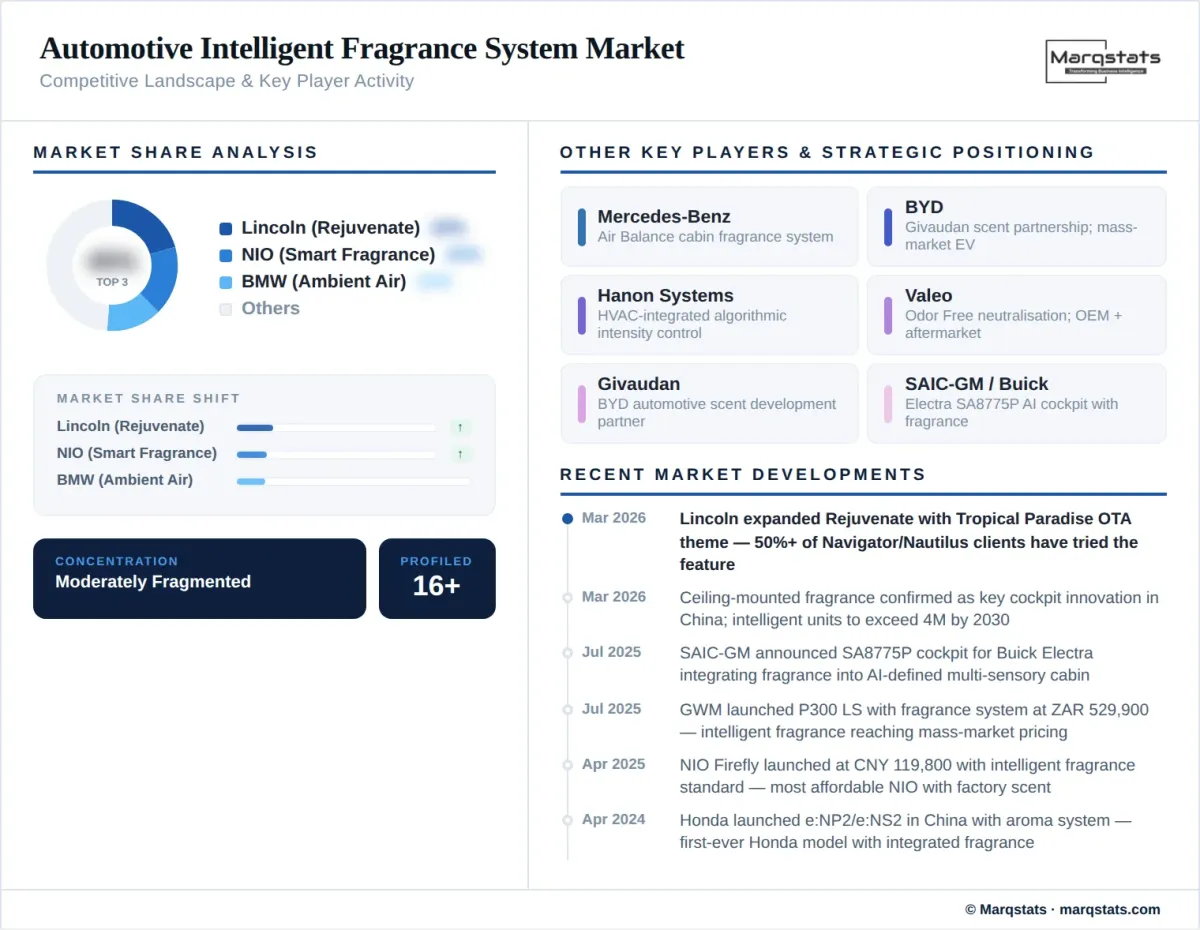The height and width of the screenshot is (930, 1200).
Task: Select the SAIC-GM SA8775P cockpit development text
Action: coord(887,664)
